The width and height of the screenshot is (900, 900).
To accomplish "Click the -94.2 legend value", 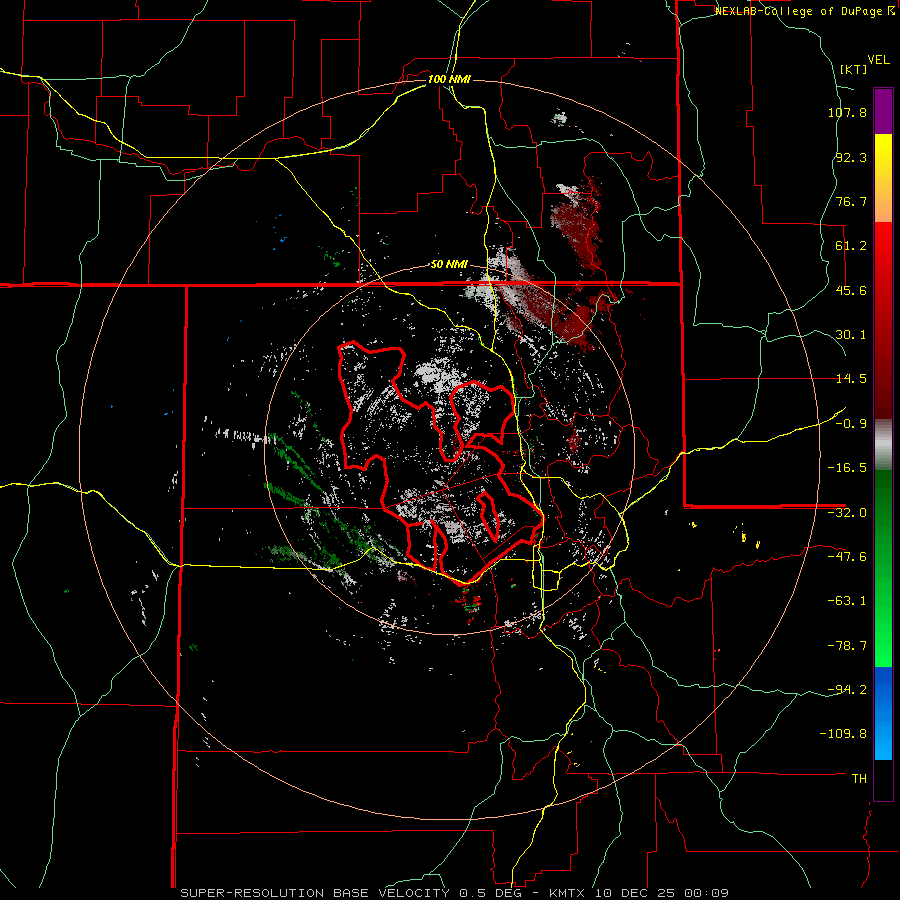I will coord(847,689).
